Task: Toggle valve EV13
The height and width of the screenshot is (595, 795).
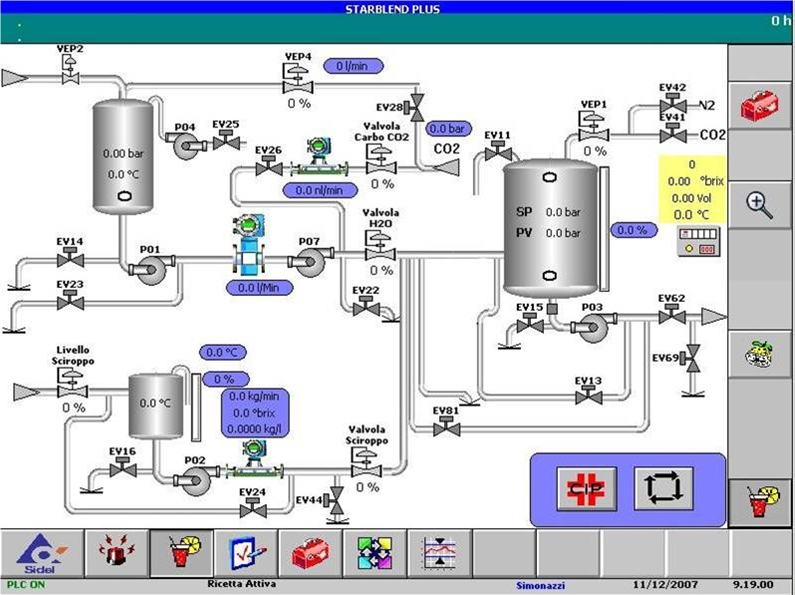Action: click(x=589, y=397)
